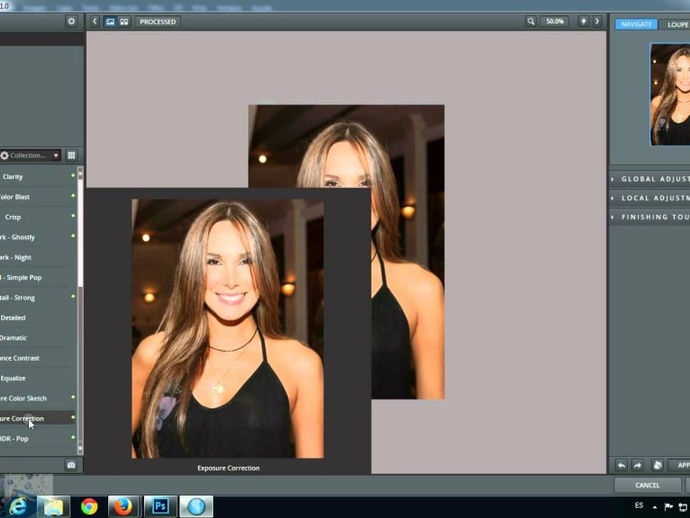Open Internet Explorer from the taskbar

(x=18, y=507)
